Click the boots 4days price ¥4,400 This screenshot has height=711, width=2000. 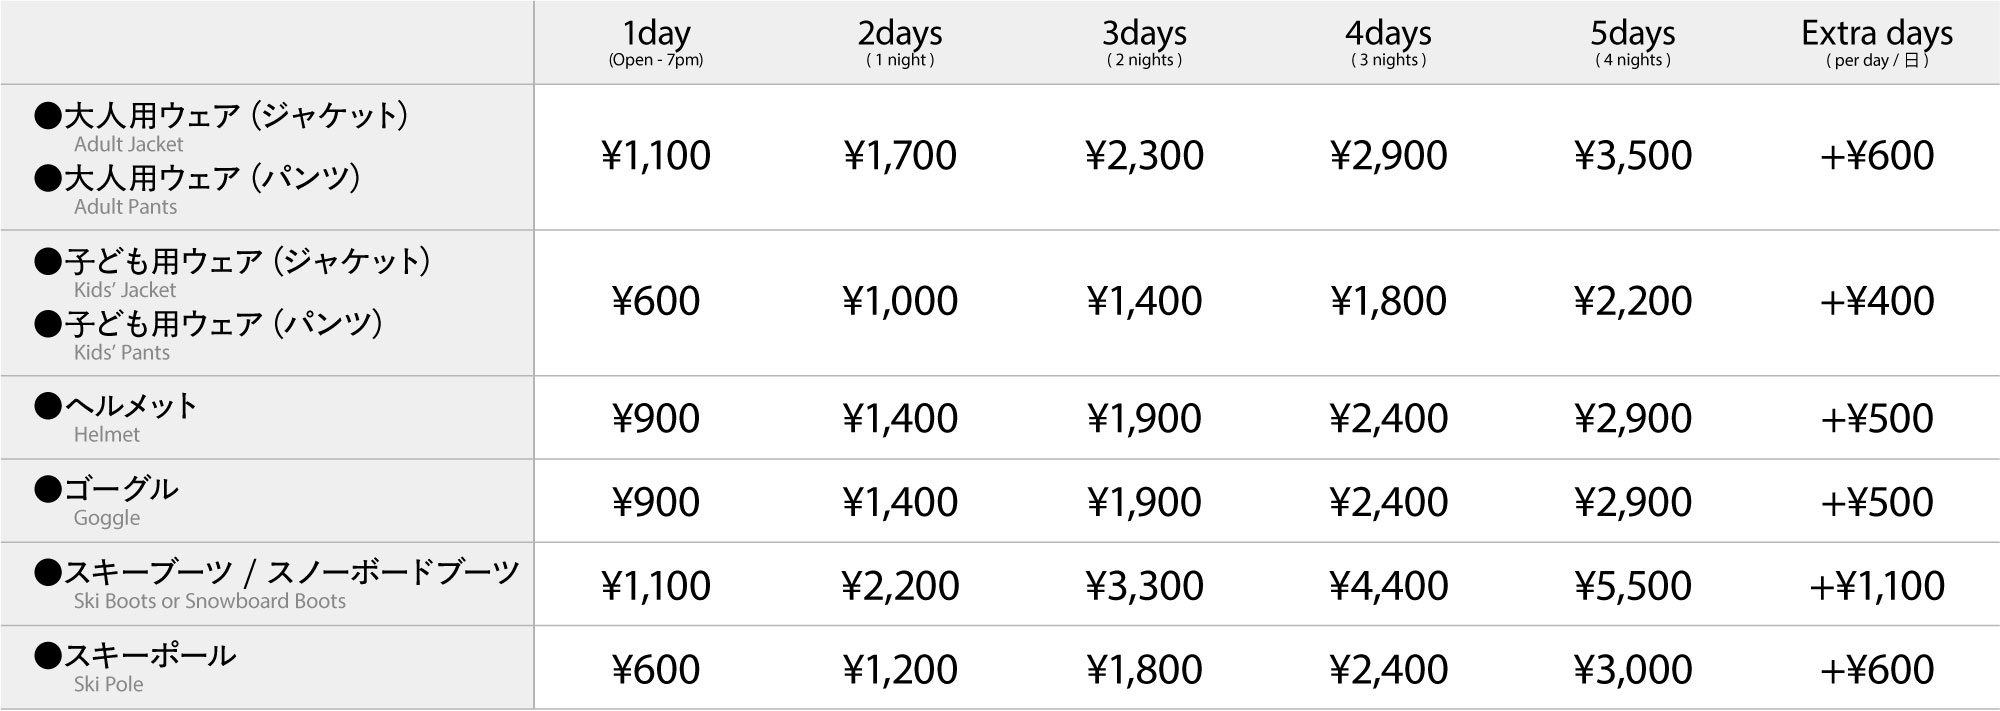1388,586
